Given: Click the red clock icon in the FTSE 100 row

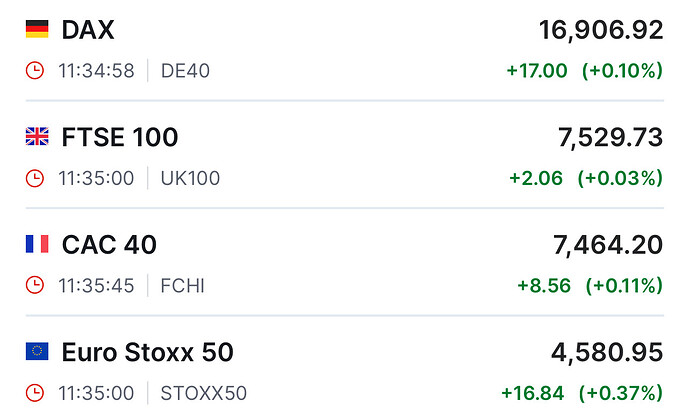Looking at the screenshot, I should click(35, 178).
